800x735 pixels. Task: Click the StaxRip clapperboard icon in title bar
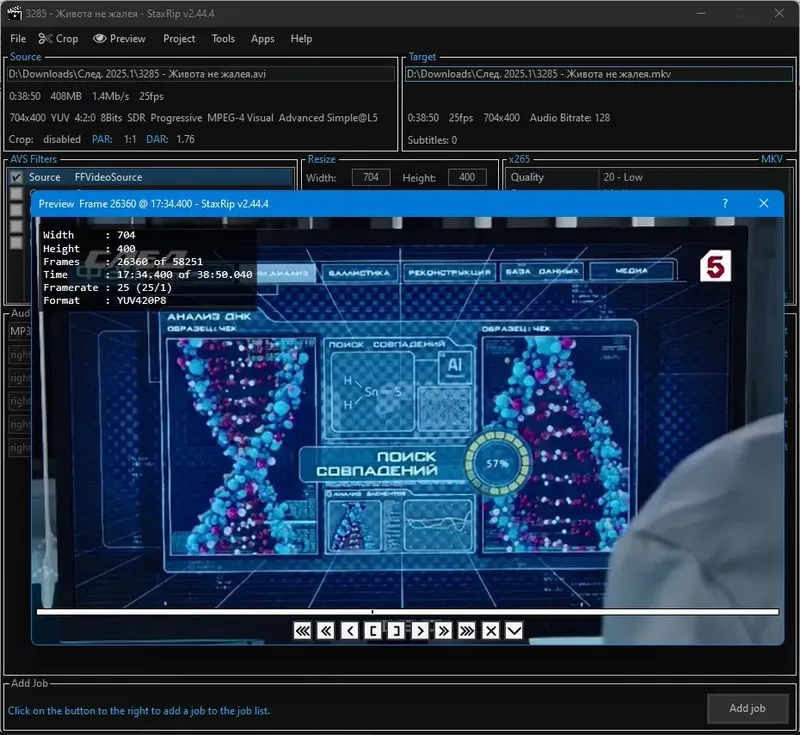tap(14, 13)
